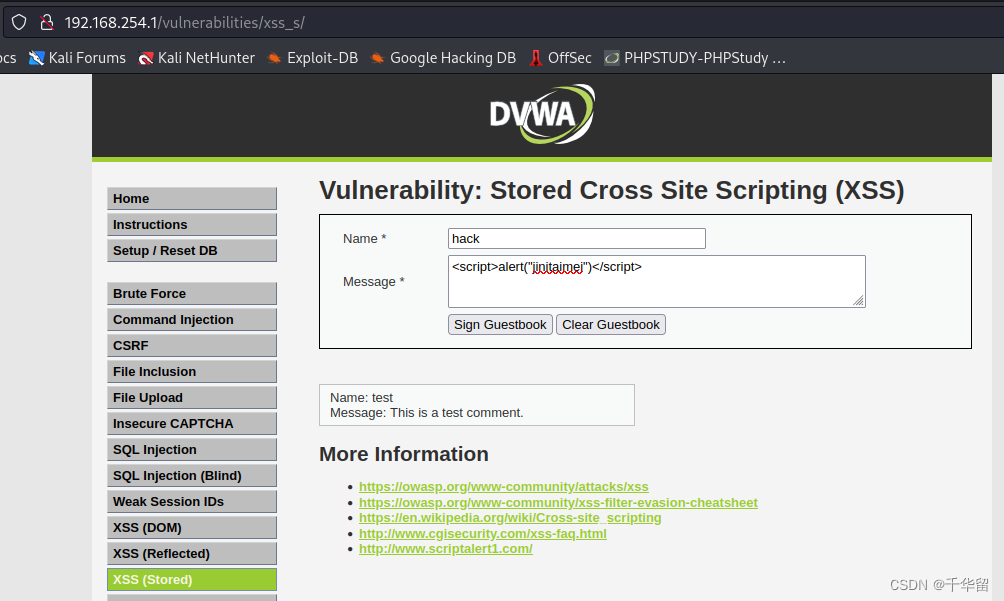This screenshot has height=601, width=1004.
Task: Click 'This is a test comment.' message
Action: tap(457, 413)
